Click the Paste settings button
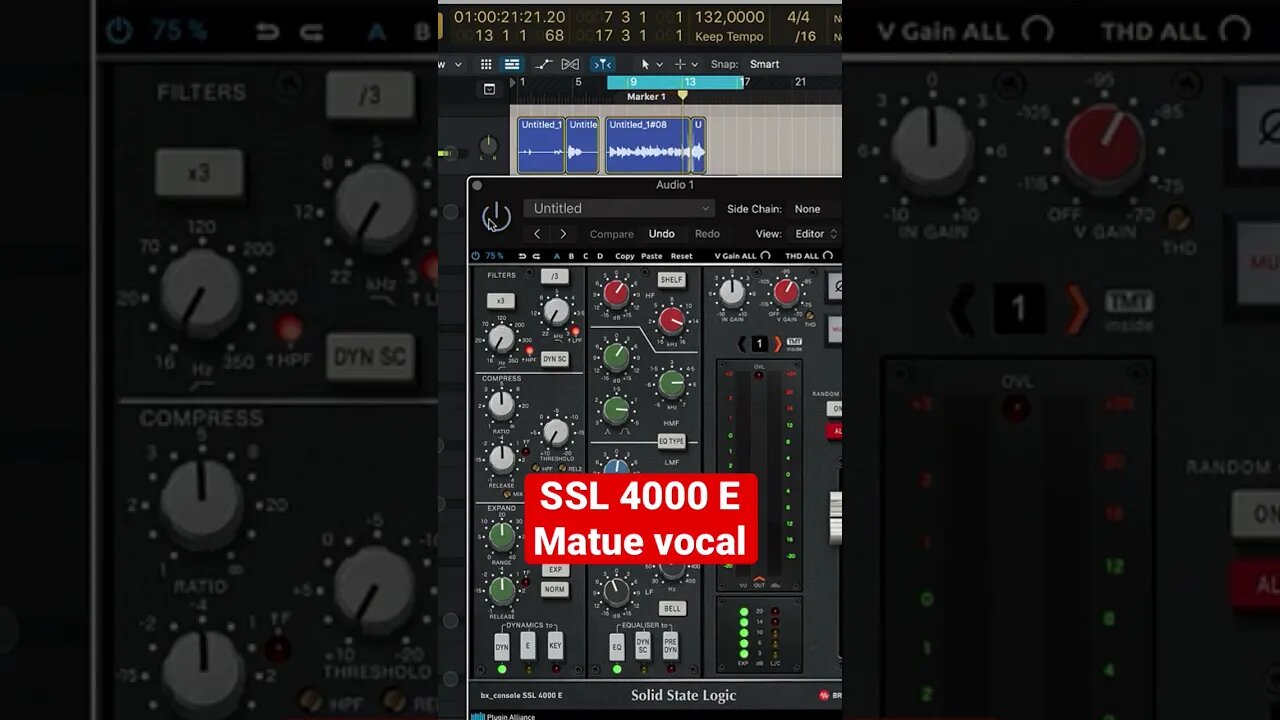 pos(652,256)
